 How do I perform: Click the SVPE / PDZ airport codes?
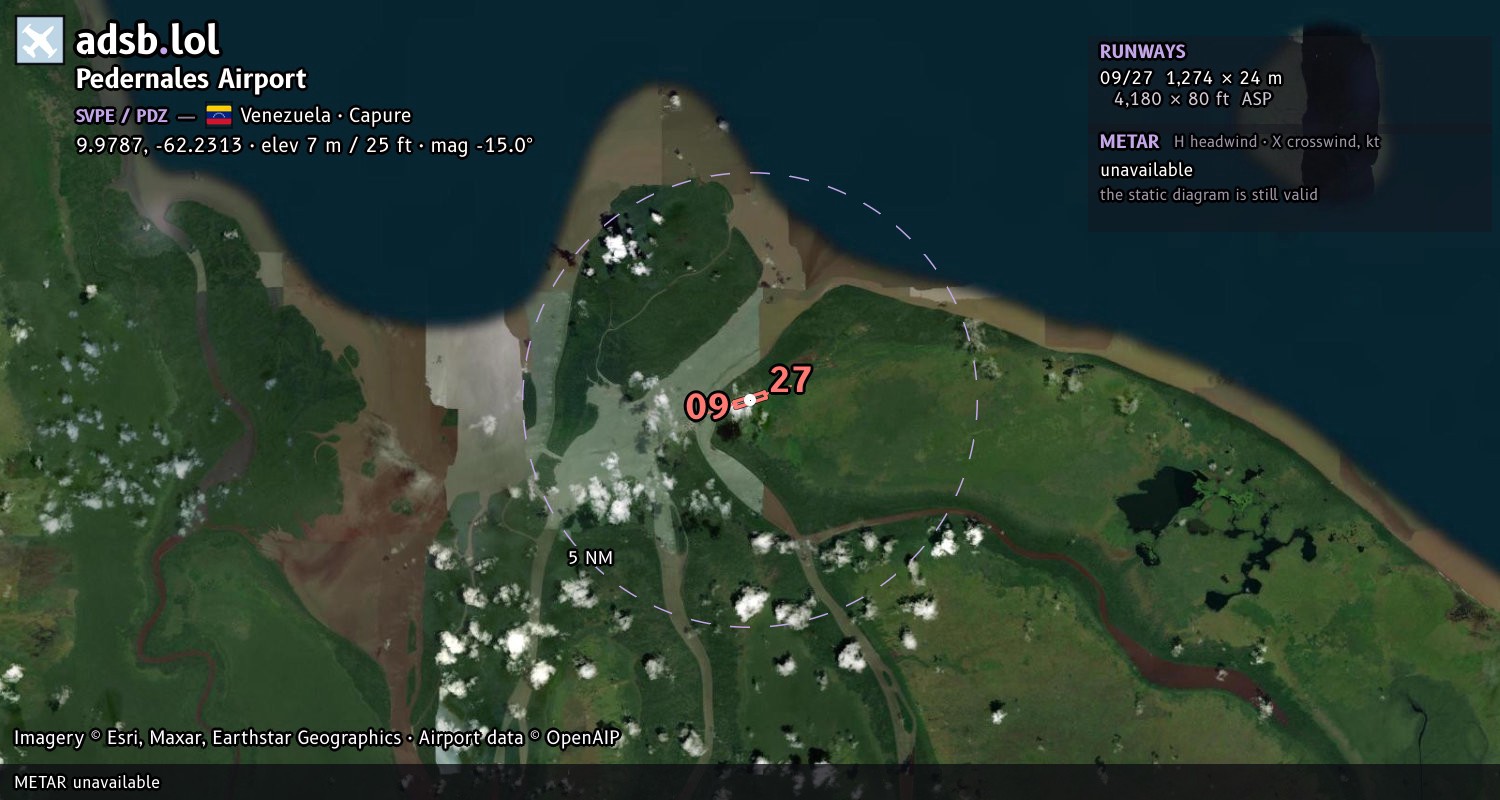click(x=121, y=115)
